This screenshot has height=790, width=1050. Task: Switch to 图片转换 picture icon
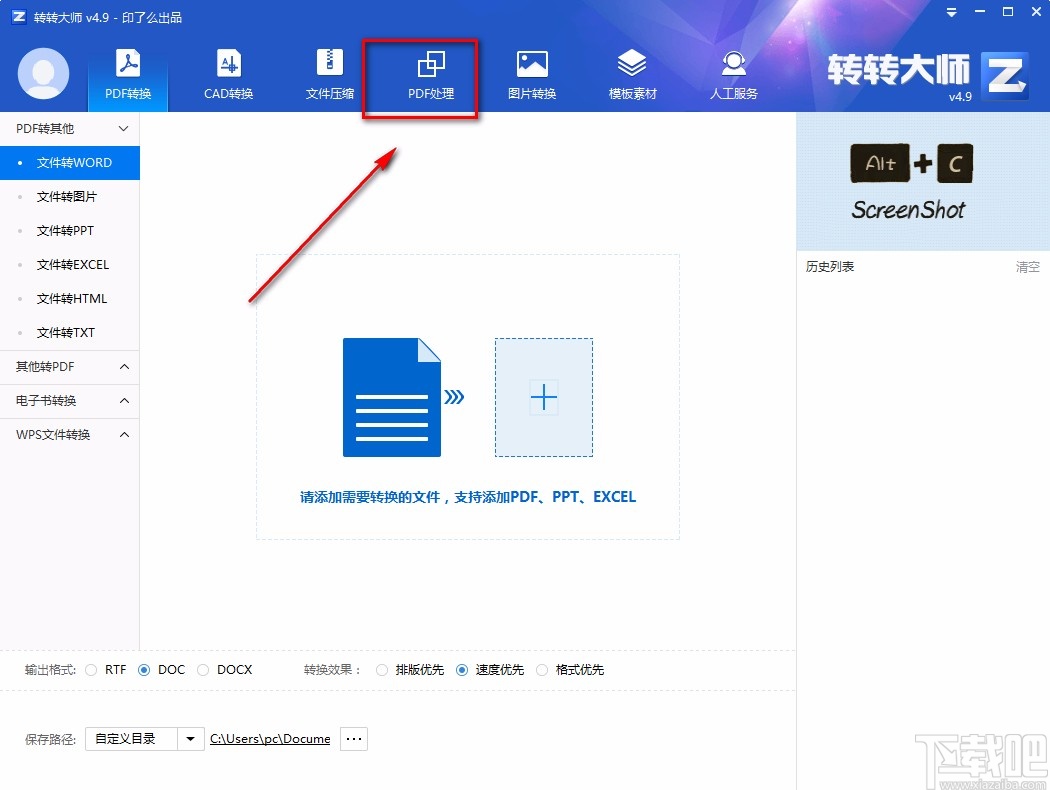[532, 64]
